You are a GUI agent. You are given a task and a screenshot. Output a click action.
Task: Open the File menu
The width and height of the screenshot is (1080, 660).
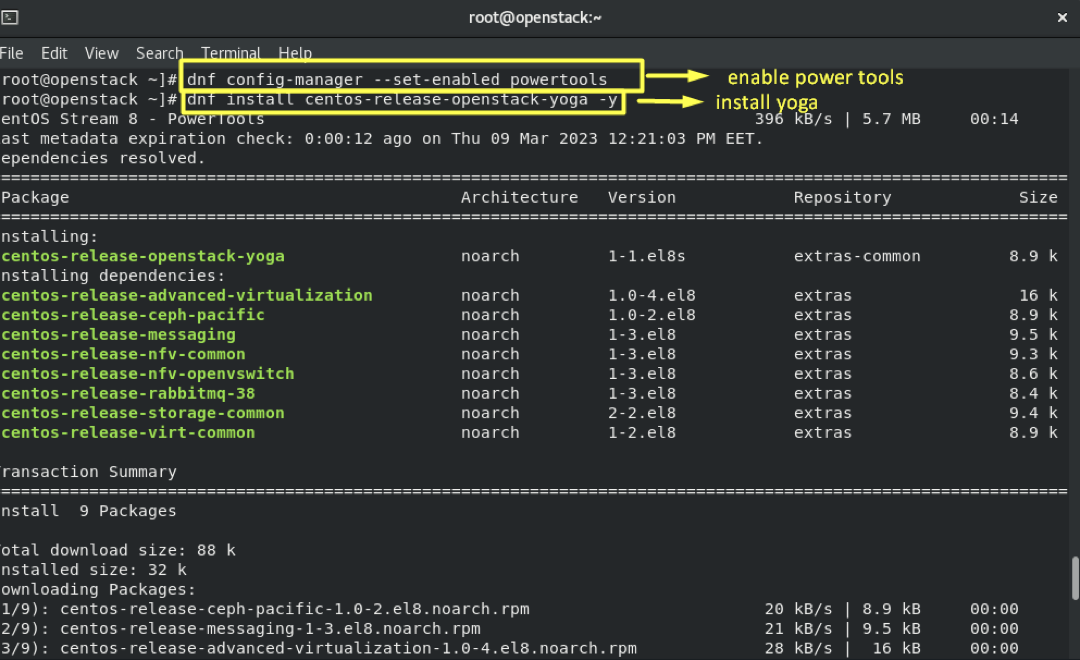coord(12,53)
